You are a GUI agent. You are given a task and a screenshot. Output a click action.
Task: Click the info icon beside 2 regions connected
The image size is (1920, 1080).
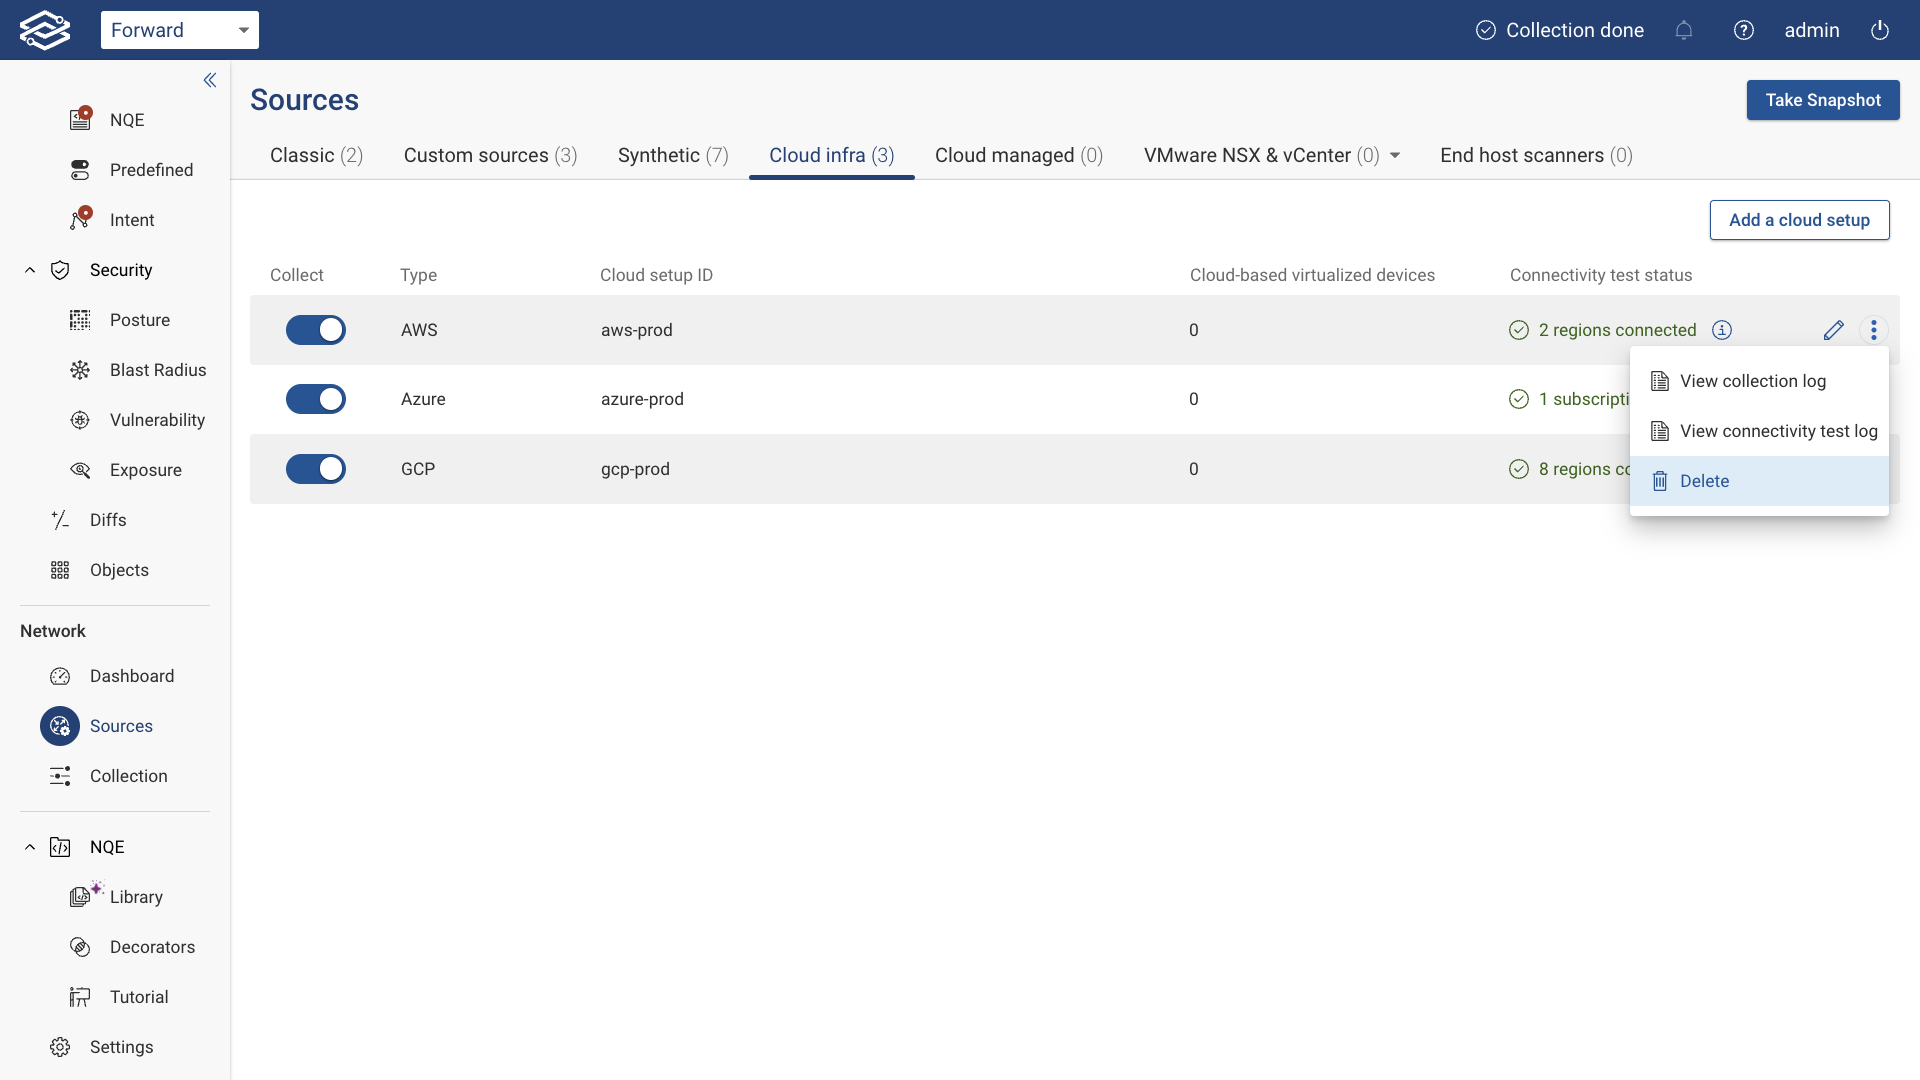(1722, 330)
